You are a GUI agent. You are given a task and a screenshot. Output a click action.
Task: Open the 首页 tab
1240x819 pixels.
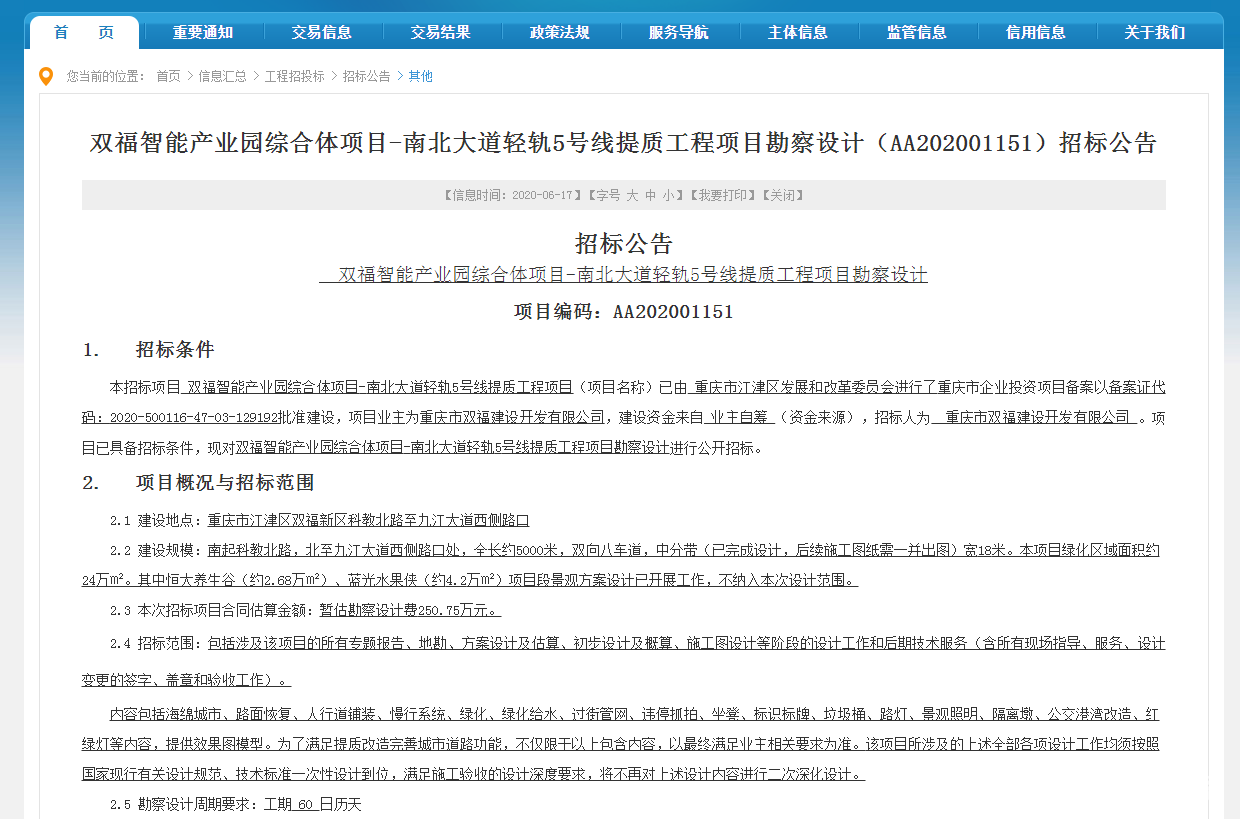[x=84, y=33]
